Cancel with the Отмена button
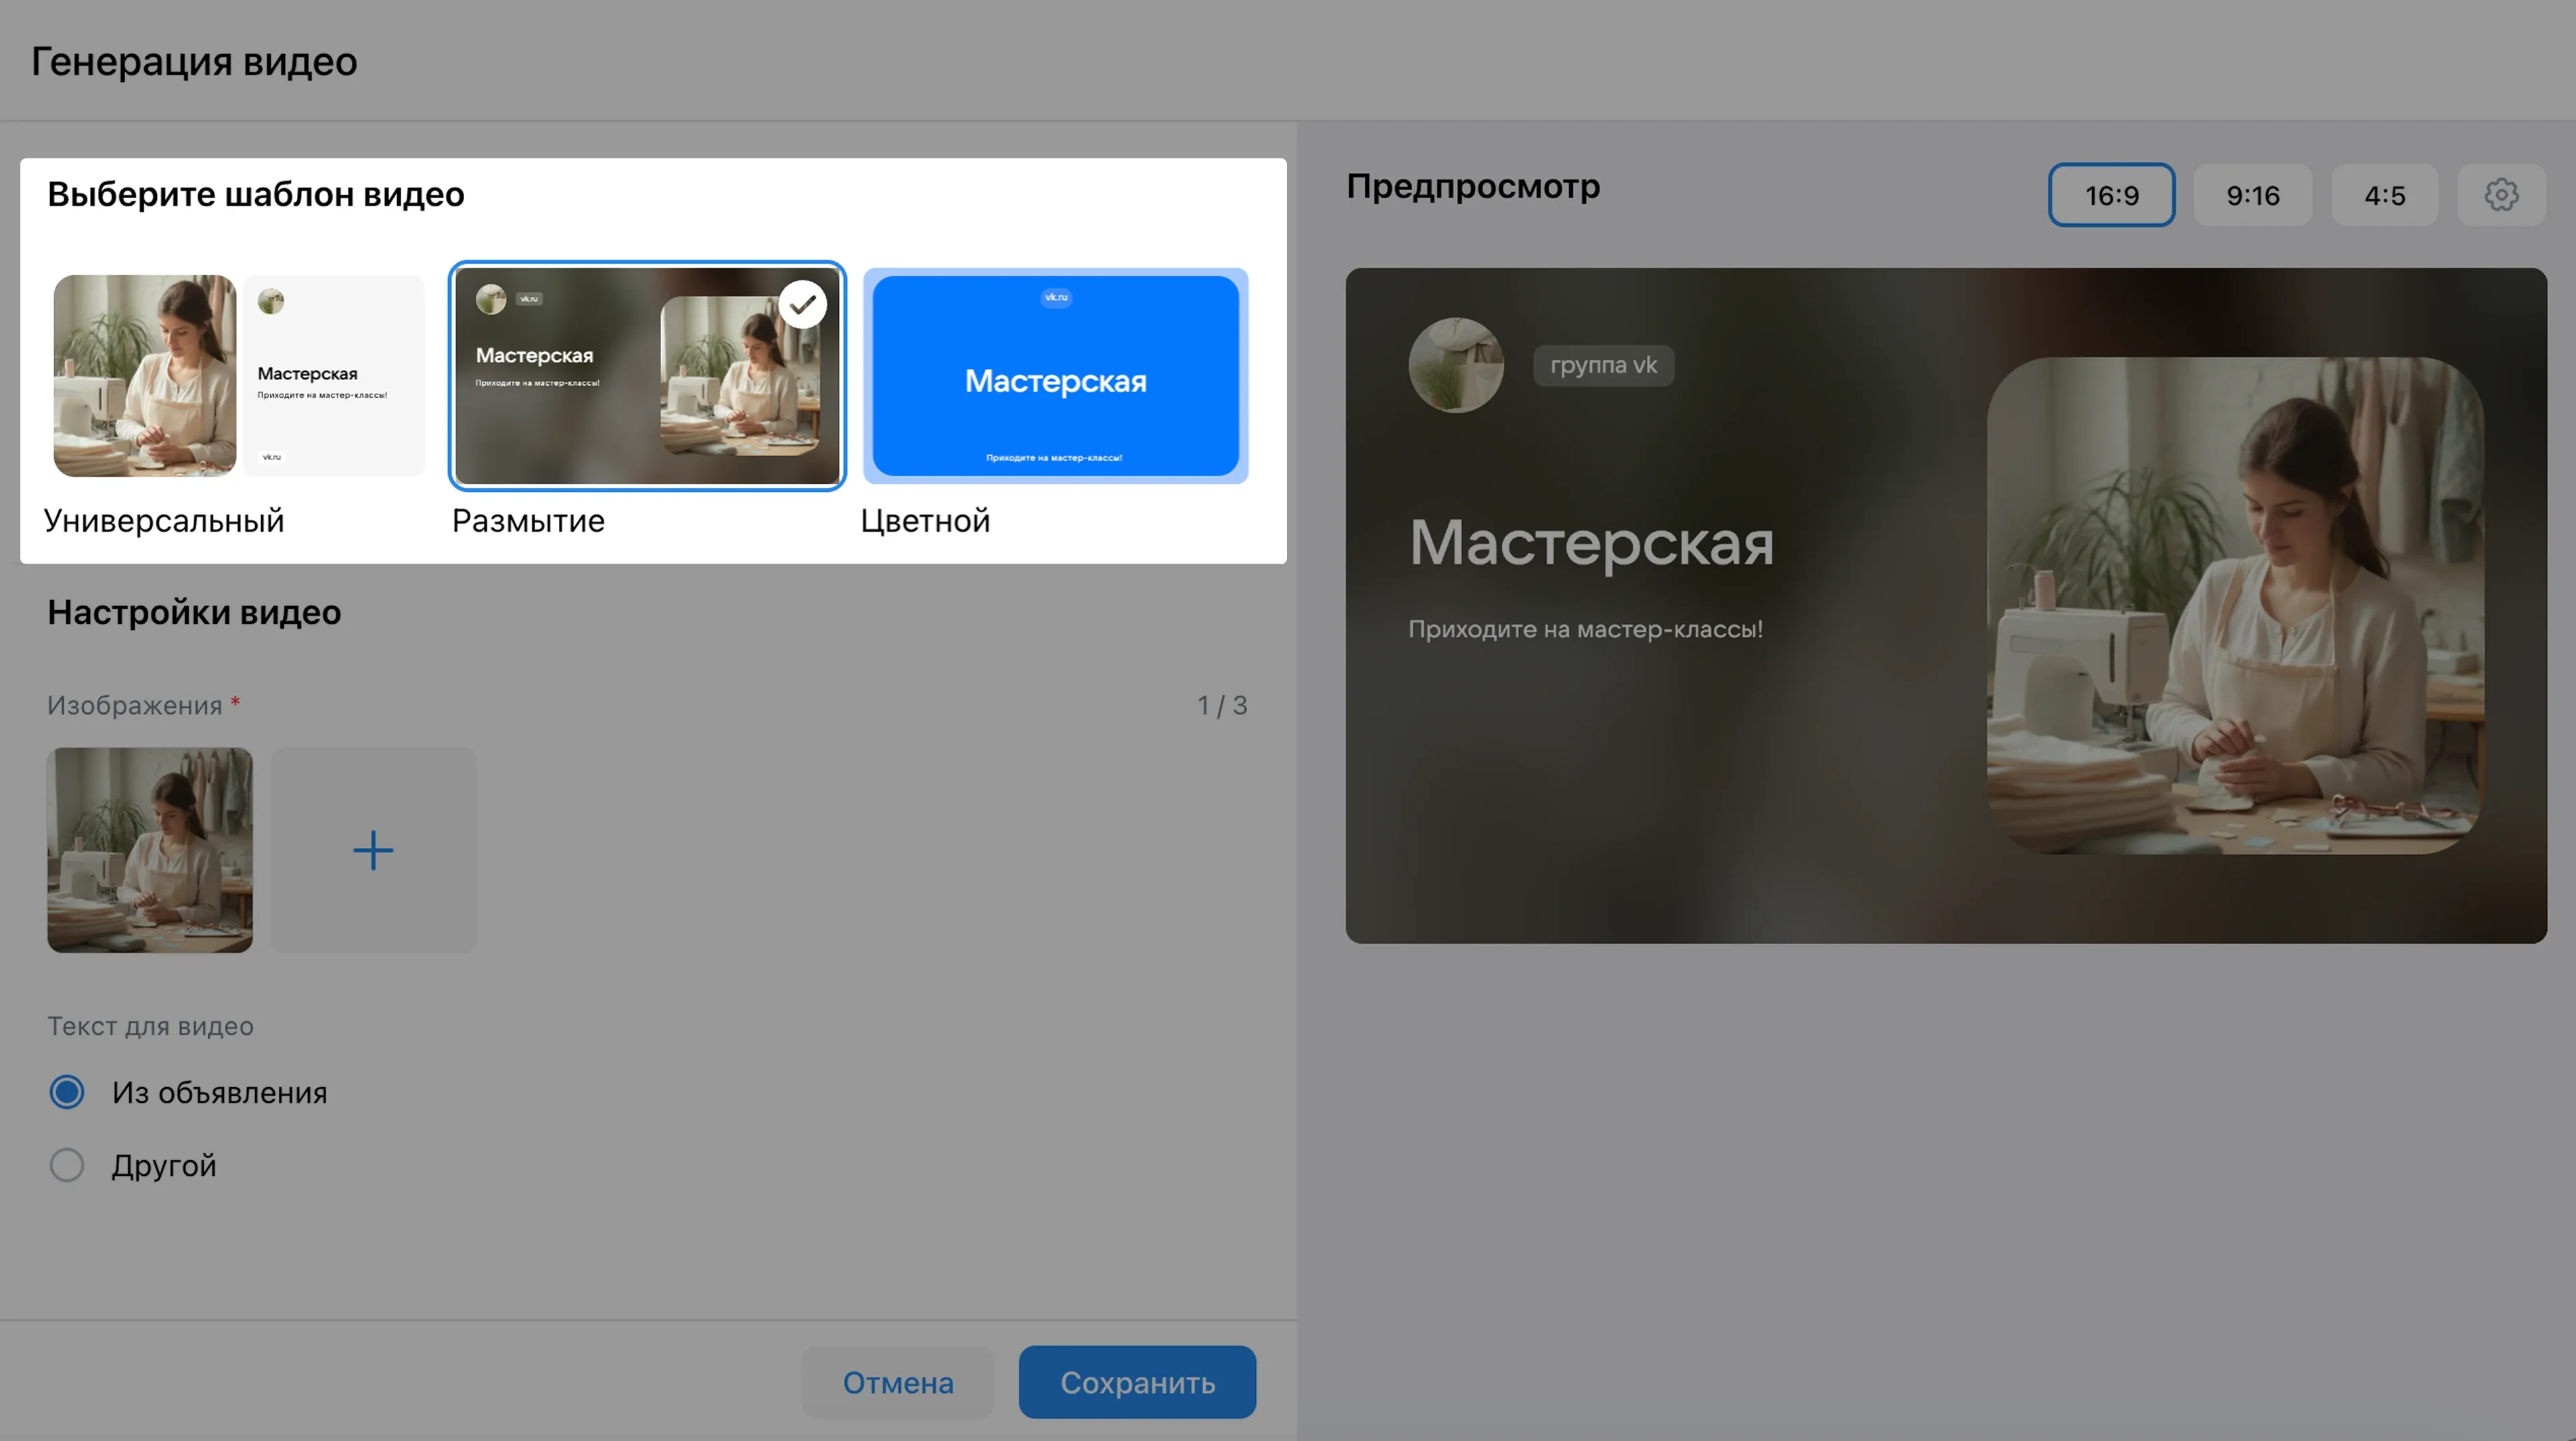The image size is (2576, 1441). [898, 1382]
